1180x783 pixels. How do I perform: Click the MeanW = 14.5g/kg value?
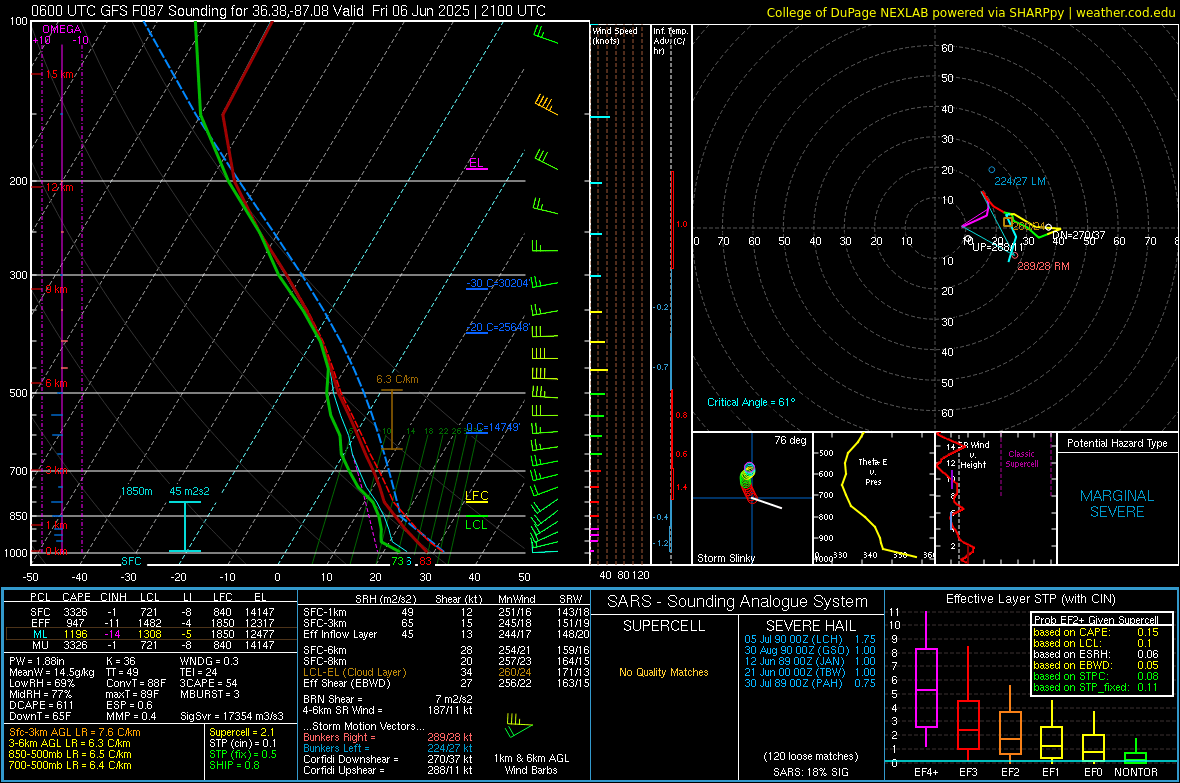(x=52, y=672)
